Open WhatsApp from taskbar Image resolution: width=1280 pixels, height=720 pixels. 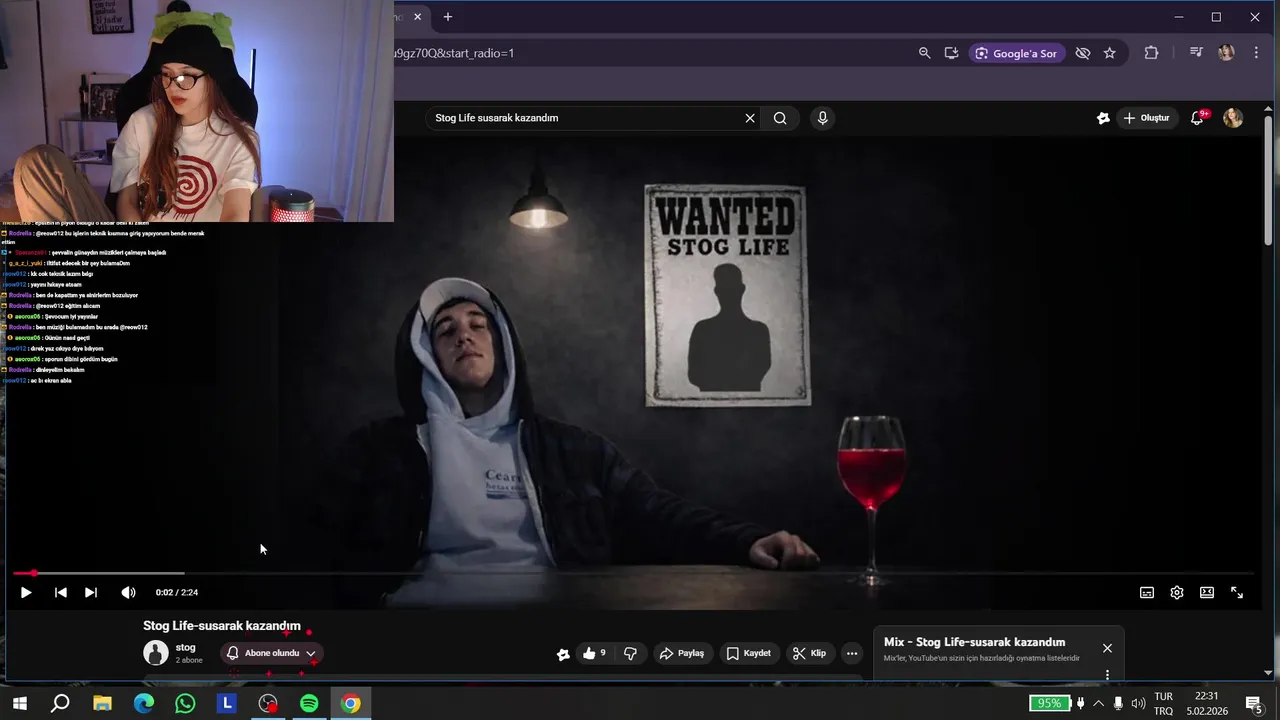[185, 703]
